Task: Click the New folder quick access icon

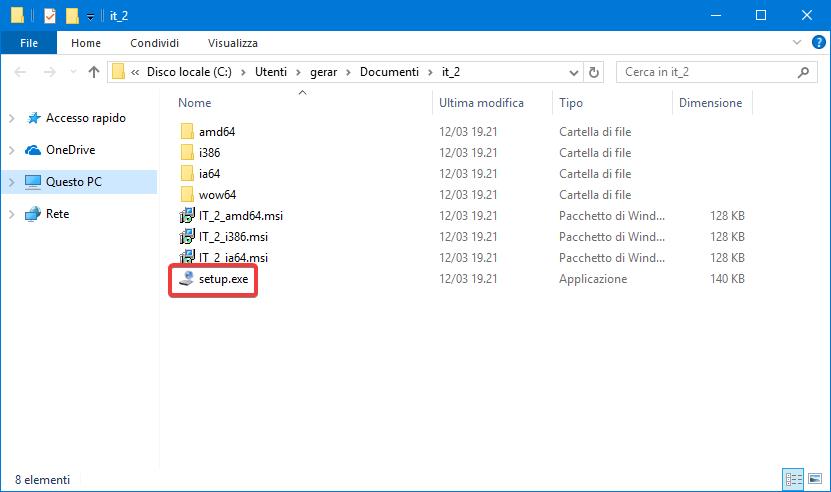Action: coord(72,16)
